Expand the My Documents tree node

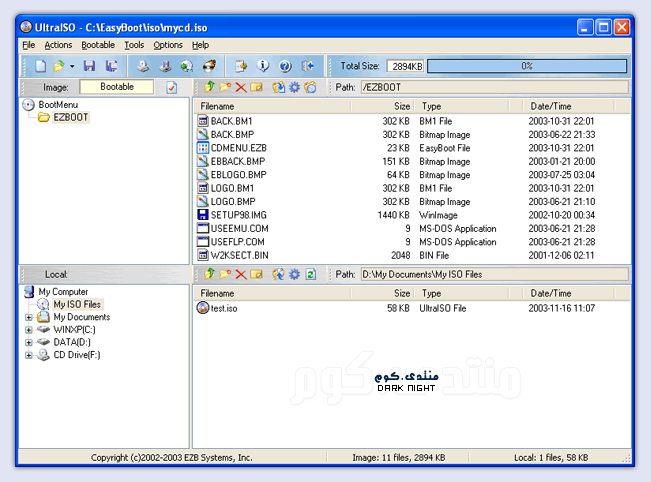[29, 317]
